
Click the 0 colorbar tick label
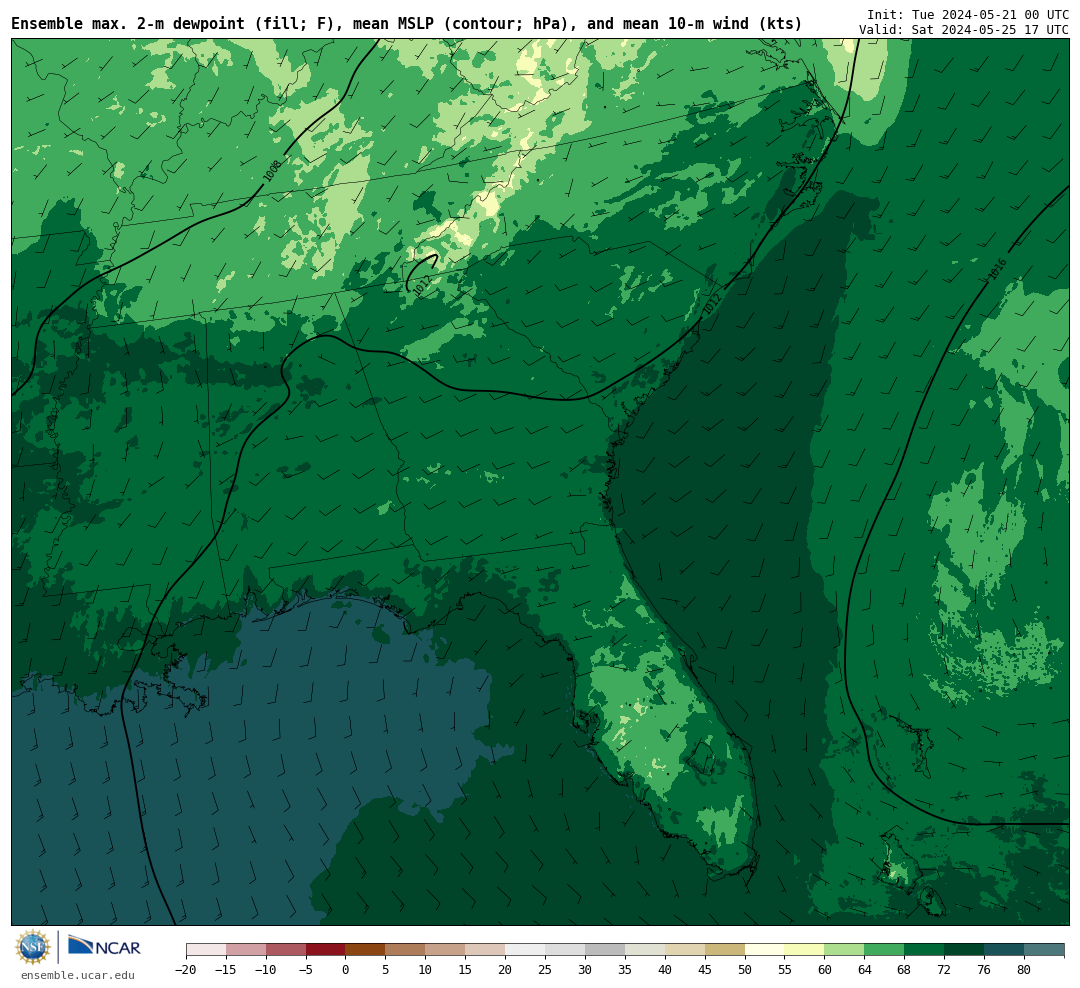[346, 969]
